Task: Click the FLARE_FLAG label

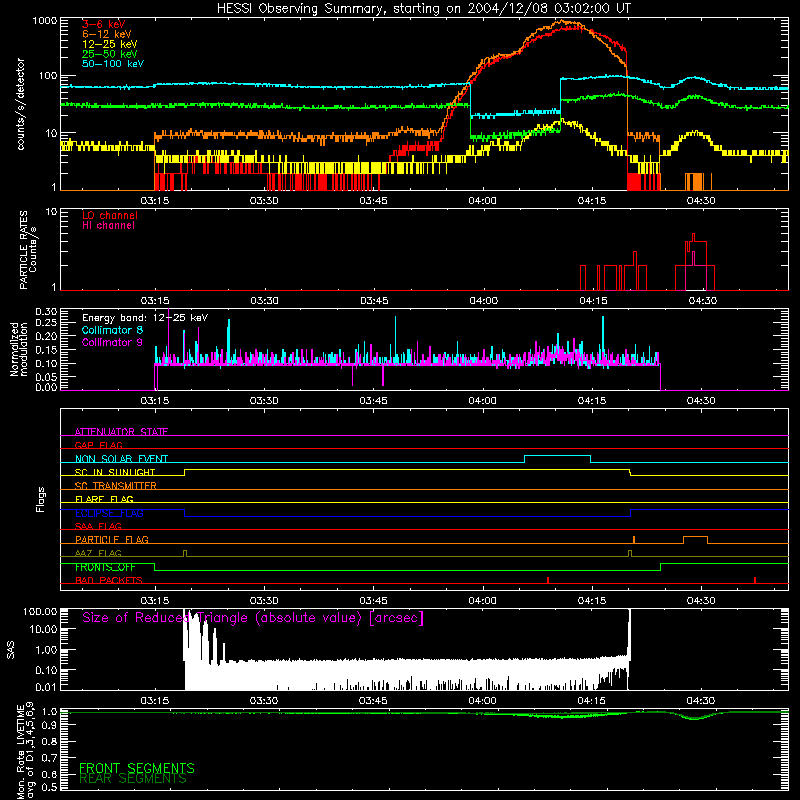Action: point(104,499)
